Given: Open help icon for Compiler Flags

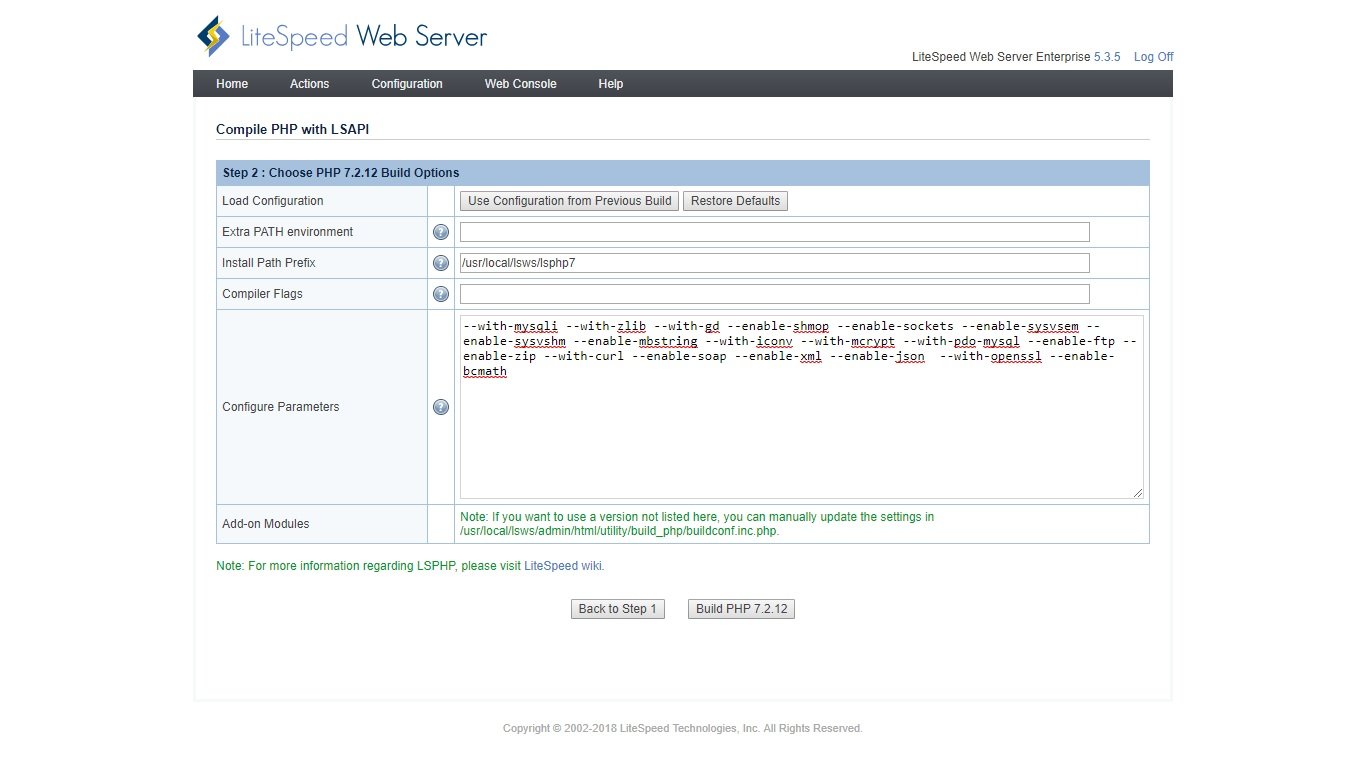Looking at the screenshot, I should pos(441,294).
